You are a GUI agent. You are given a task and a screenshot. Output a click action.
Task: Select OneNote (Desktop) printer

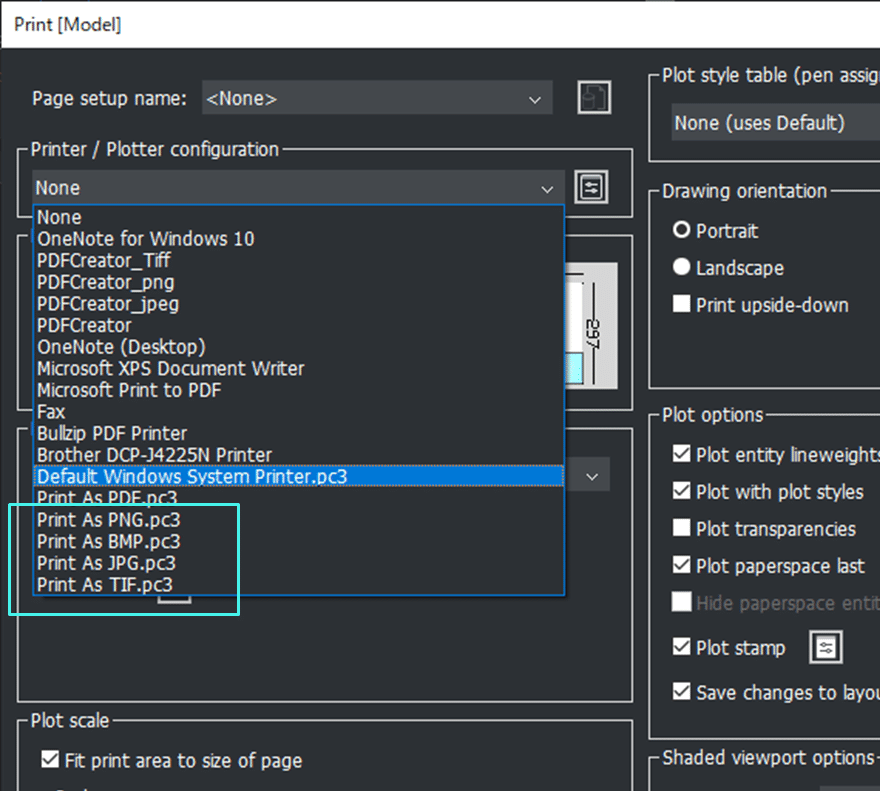pos(299,347)
